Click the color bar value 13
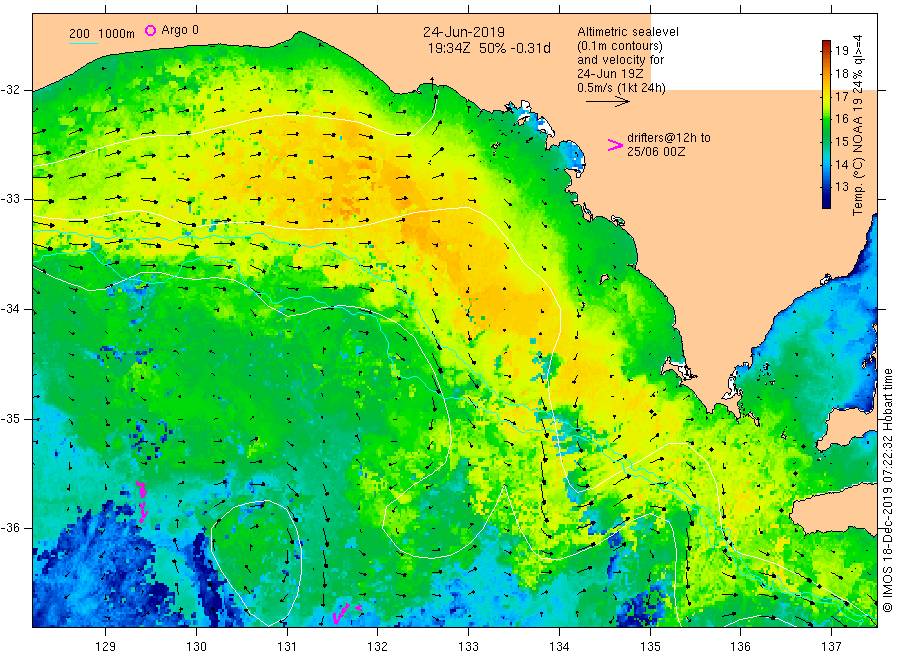Screen dimensions: 900x660 [841, 187]
